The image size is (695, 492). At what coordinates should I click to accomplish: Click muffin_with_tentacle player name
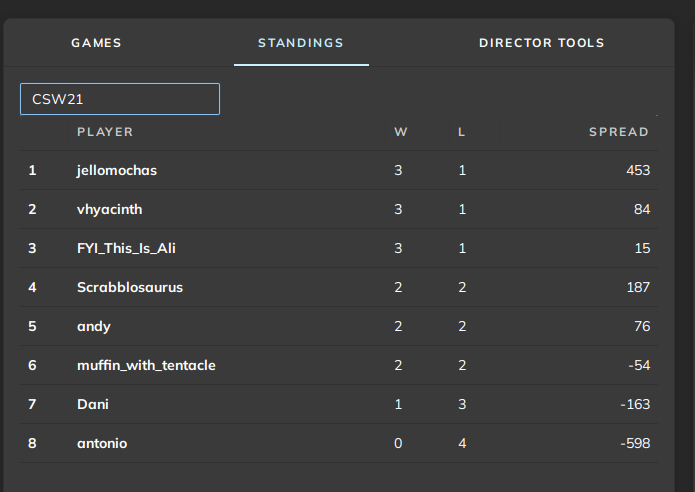point(146,365)
